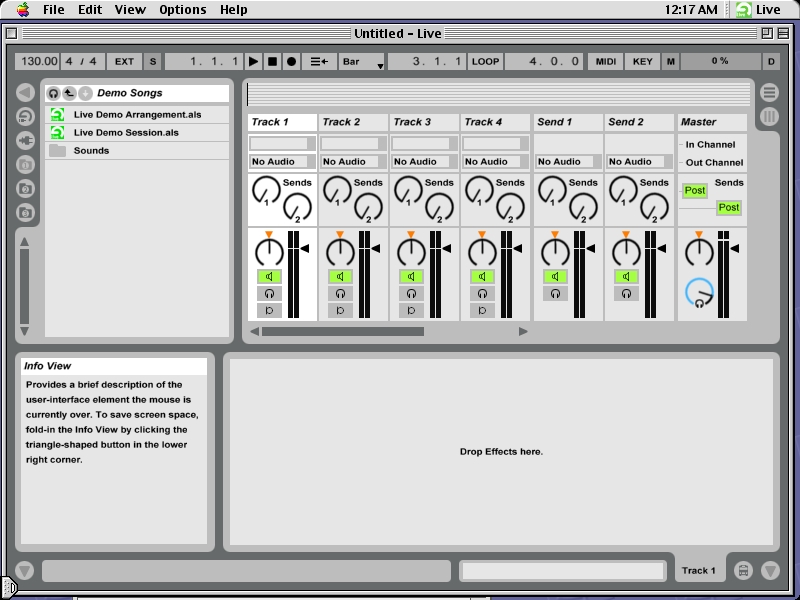Click the Sounds folder icon
Screen dimensions: 800x600
pyautogui.click(x=57, y=151)
